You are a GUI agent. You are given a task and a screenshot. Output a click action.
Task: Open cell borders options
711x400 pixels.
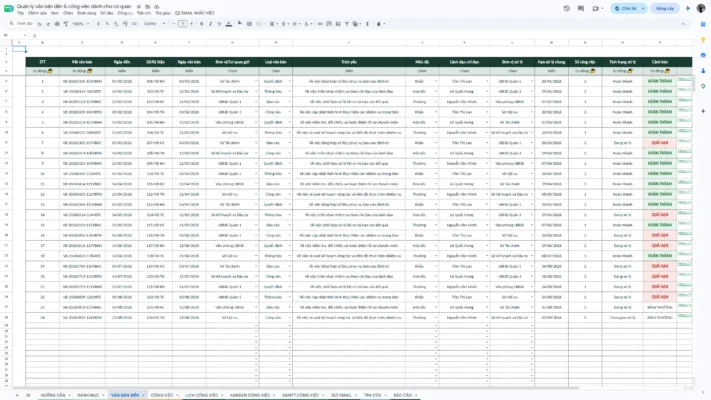point(249,24)
